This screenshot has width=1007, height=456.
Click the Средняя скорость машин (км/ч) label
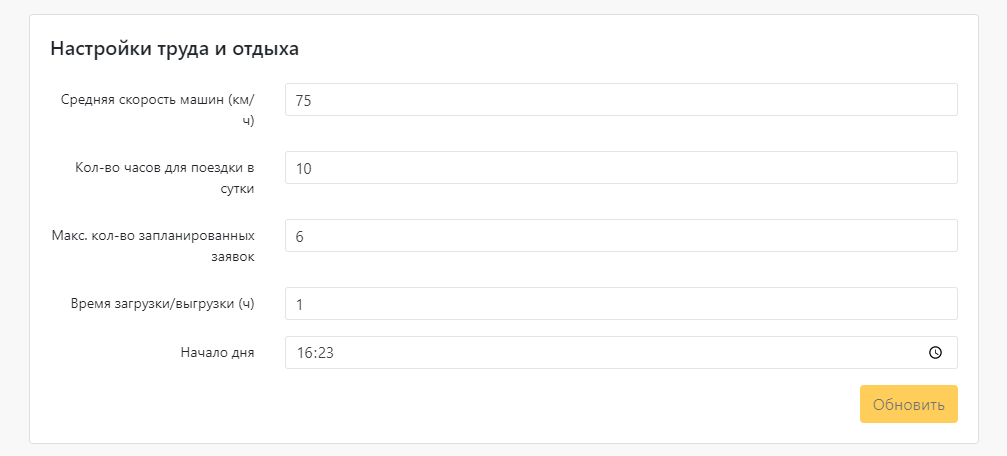pyautogui.click(x=157, y=109)
